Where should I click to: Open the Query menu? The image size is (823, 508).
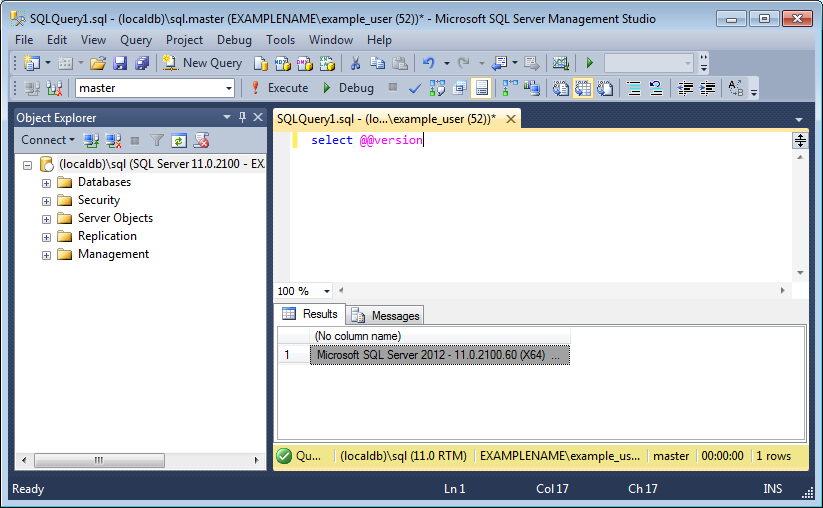point(136,40)
